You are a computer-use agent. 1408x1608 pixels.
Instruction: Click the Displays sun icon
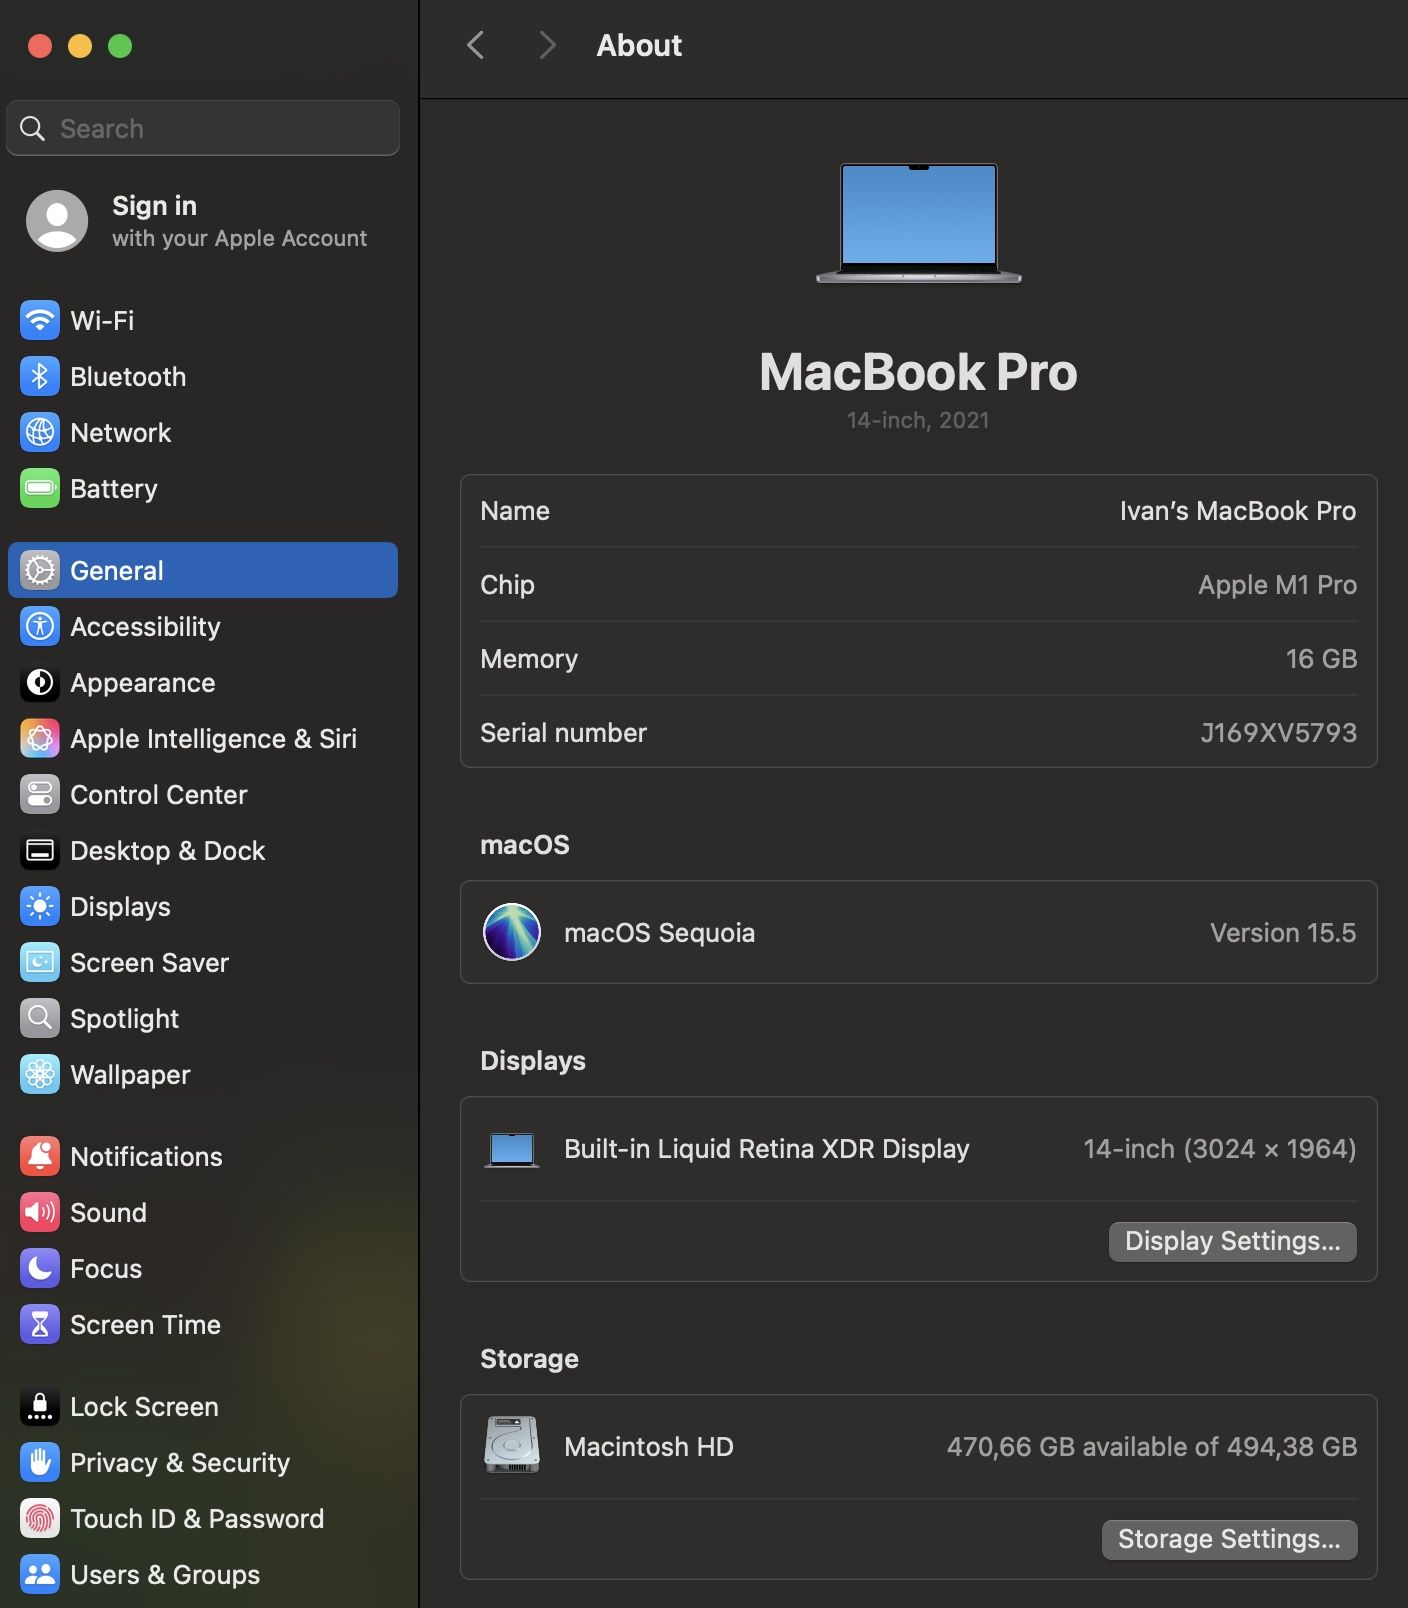[40, 906]
